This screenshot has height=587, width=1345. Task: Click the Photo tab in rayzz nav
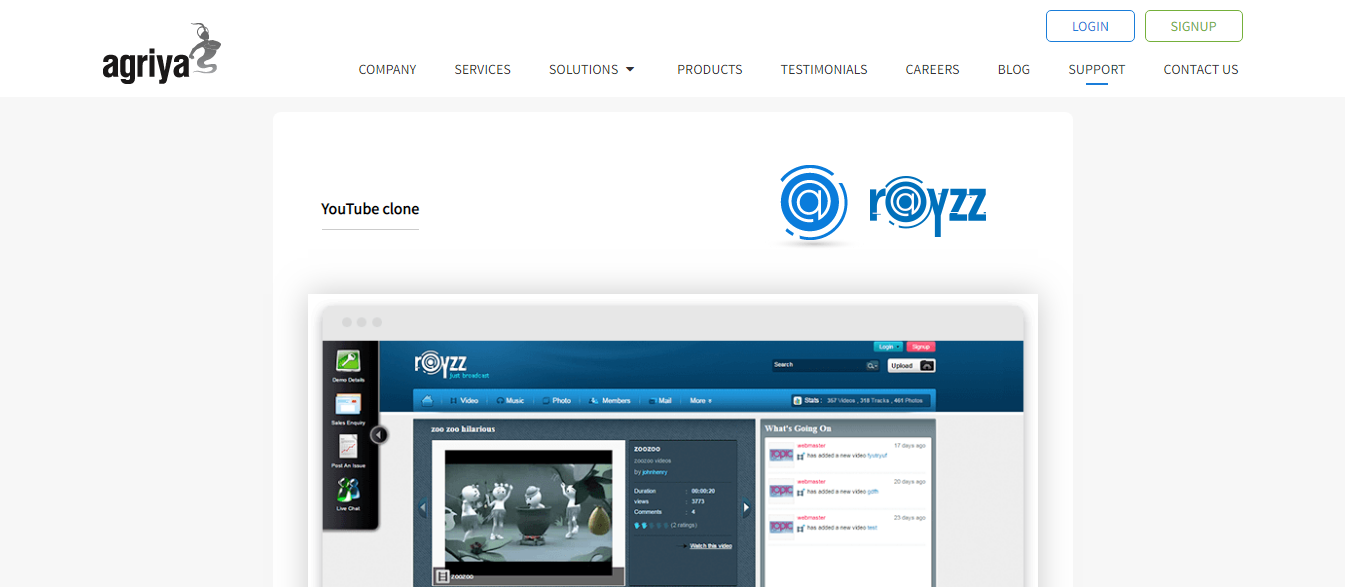(556, 401)
